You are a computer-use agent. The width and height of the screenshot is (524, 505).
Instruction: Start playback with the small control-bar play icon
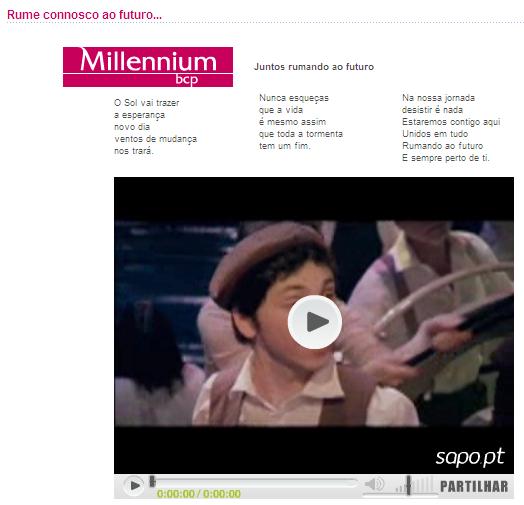134,485
